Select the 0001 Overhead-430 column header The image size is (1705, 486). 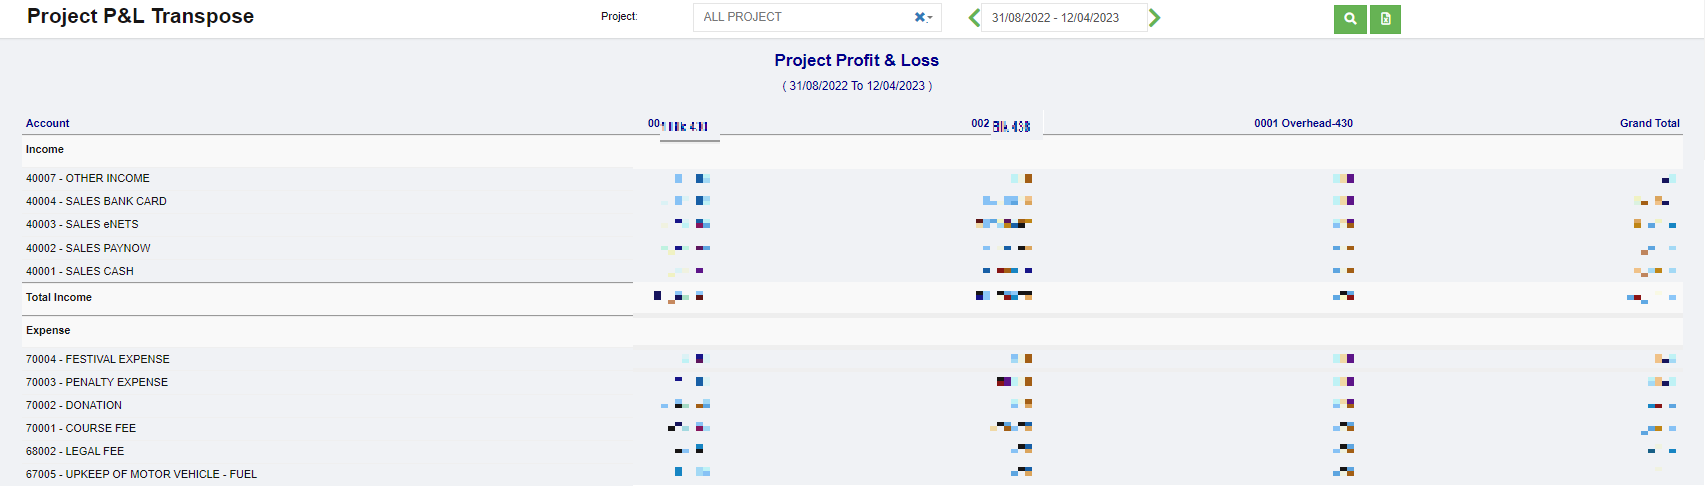(x=1303, y=123)
